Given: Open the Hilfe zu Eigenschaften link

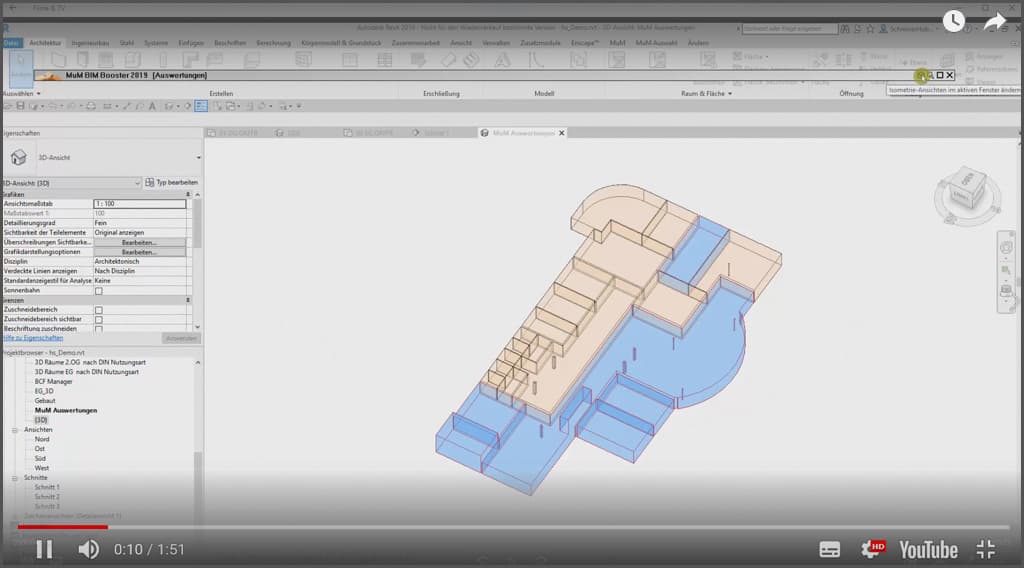Looking at the screenshot, I should click(33, 338).
